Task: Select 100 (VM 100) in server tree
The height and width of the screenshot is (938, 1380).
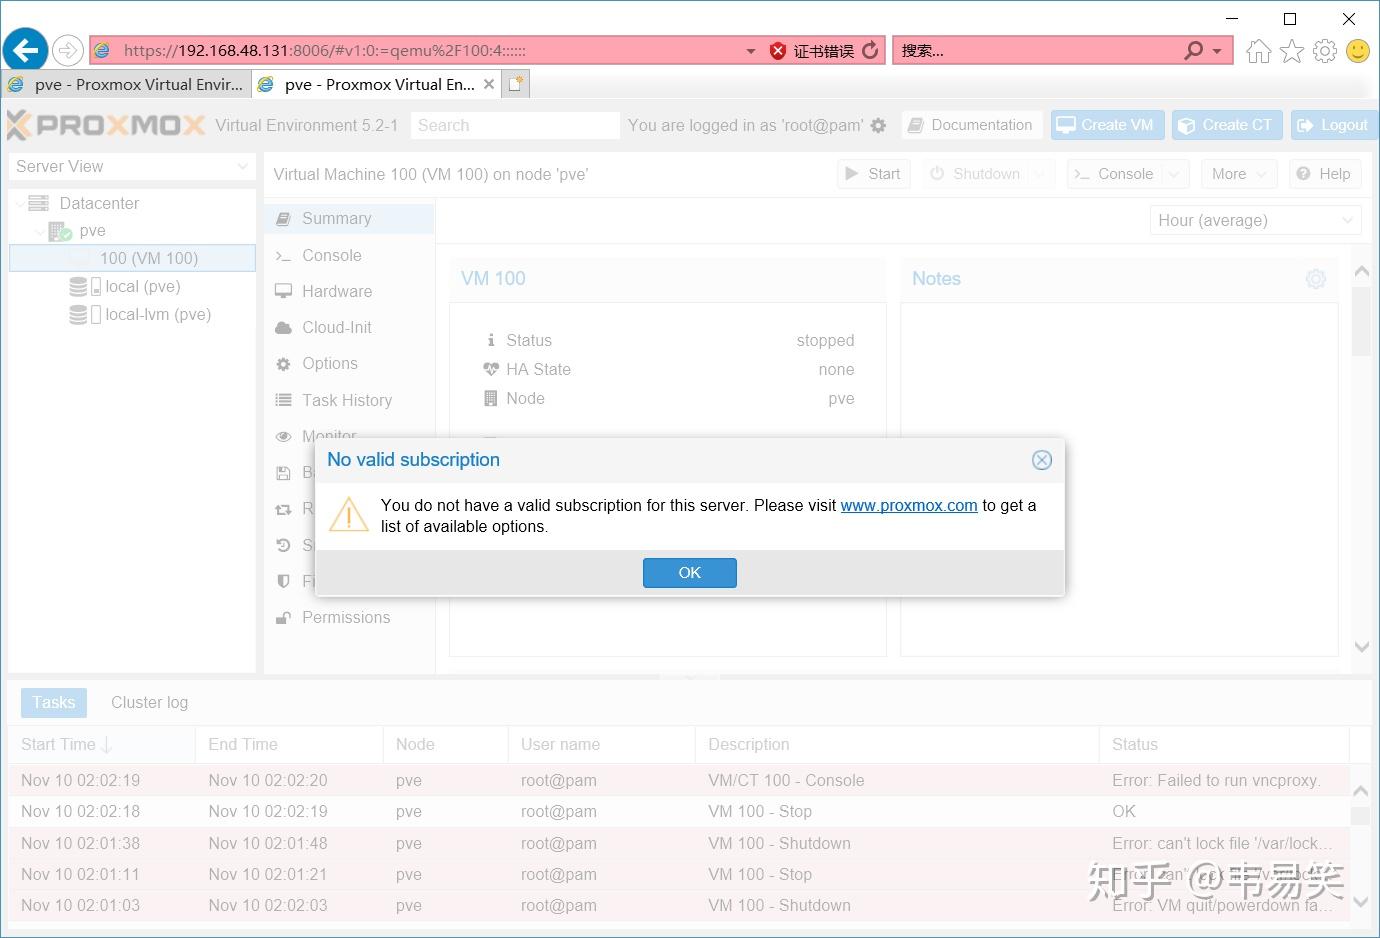Action: [x=133, y=258]
